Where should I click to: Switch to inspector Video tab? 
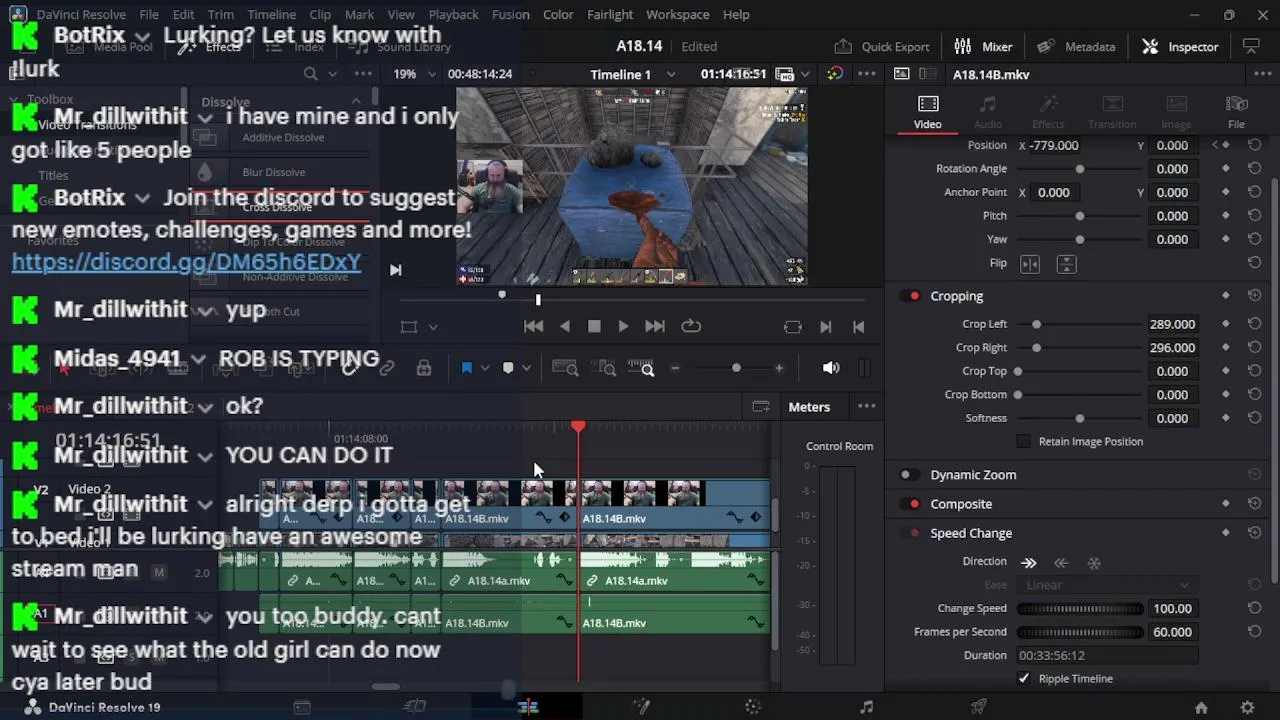927,112
